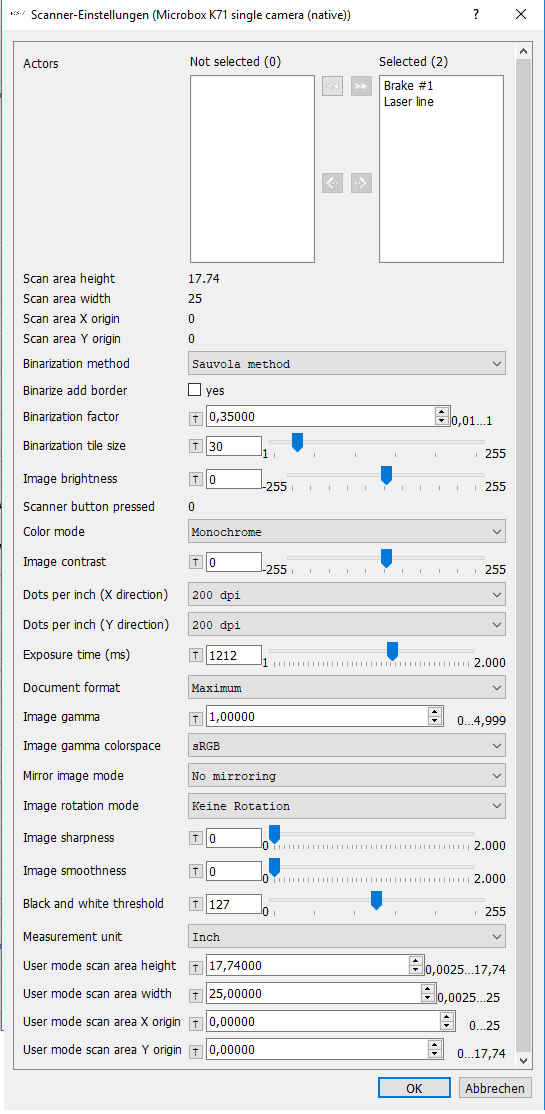Image resolution: width=545 pixels, height=1114 pixels.
Task: Click the T button beside Image contrast
Action: (x=196, y=562)
